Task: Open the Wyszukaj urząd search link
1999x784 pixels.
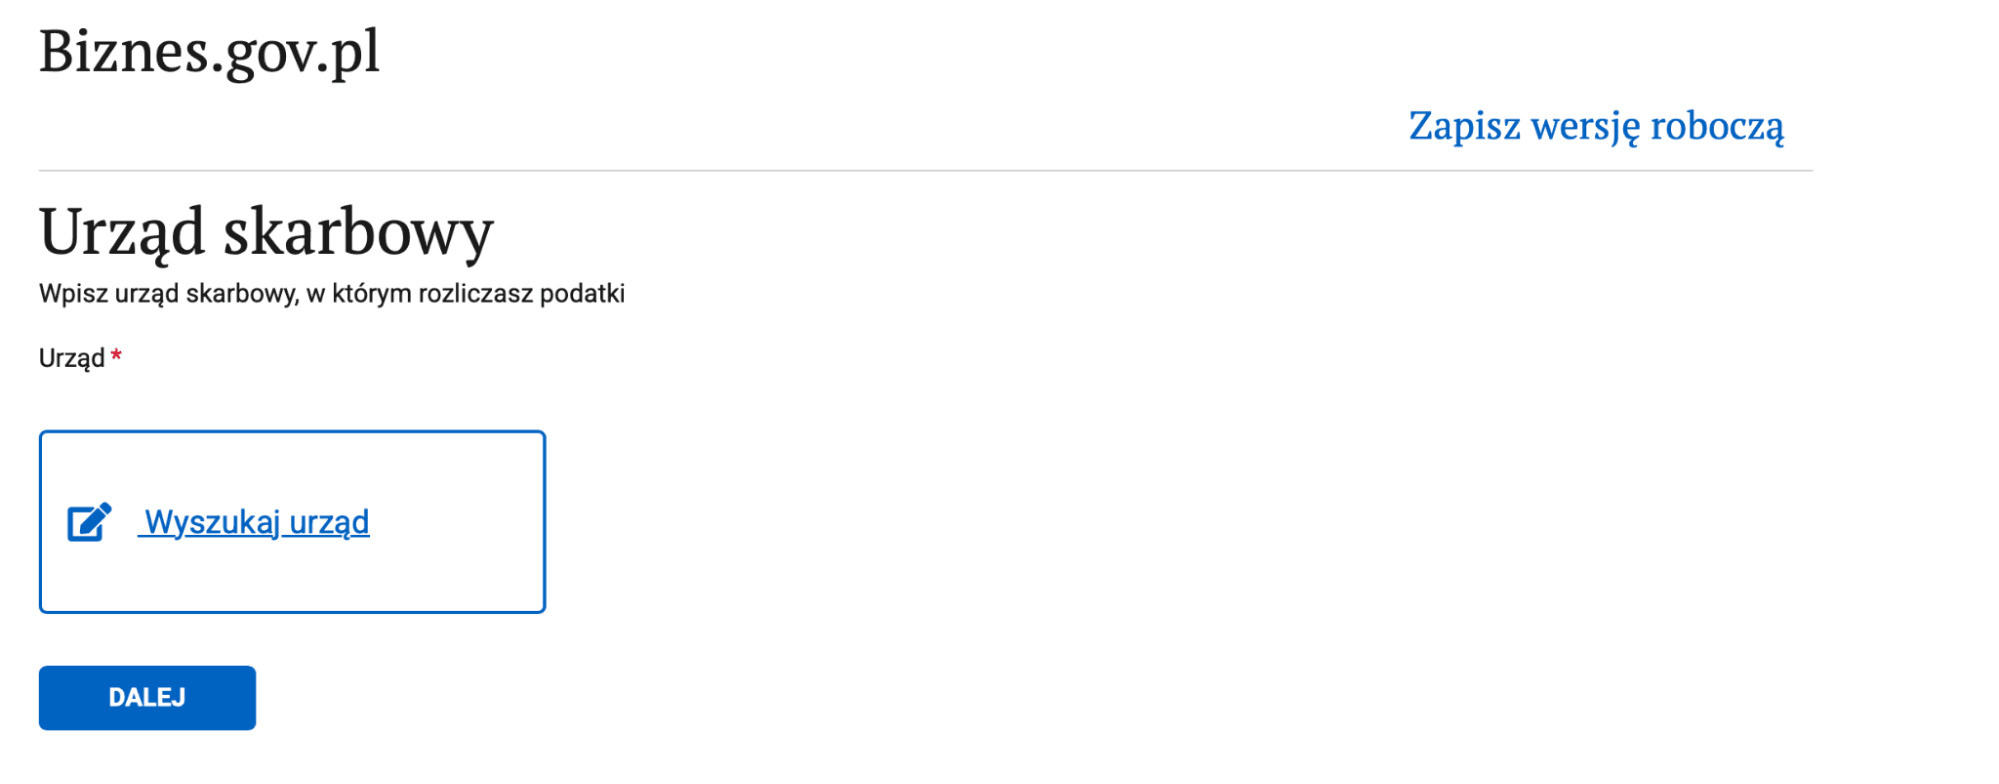Action: tap(256, 522)
